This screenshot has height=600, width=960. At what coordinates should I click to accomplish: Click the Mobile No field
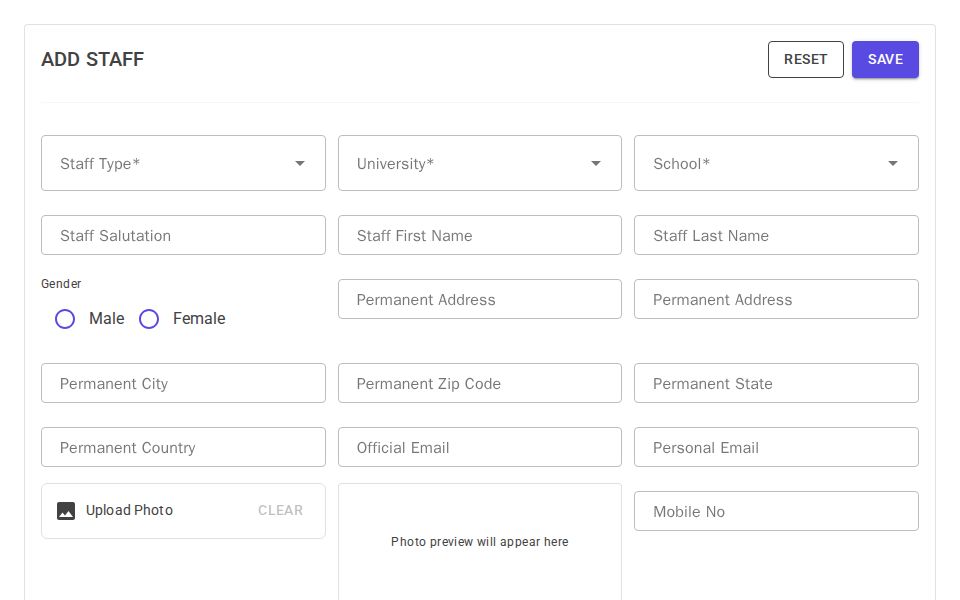[x=776, y=511]
